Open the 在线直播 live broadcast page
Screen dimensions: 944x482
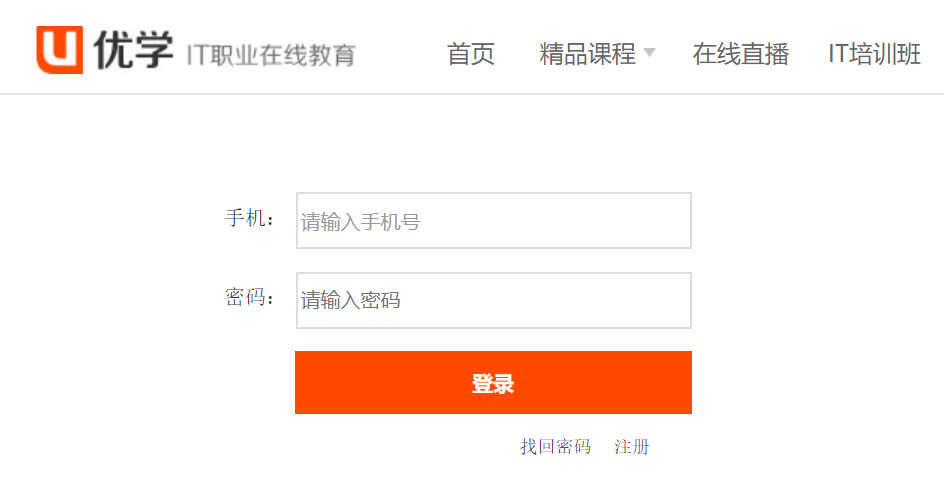point(741,54)
